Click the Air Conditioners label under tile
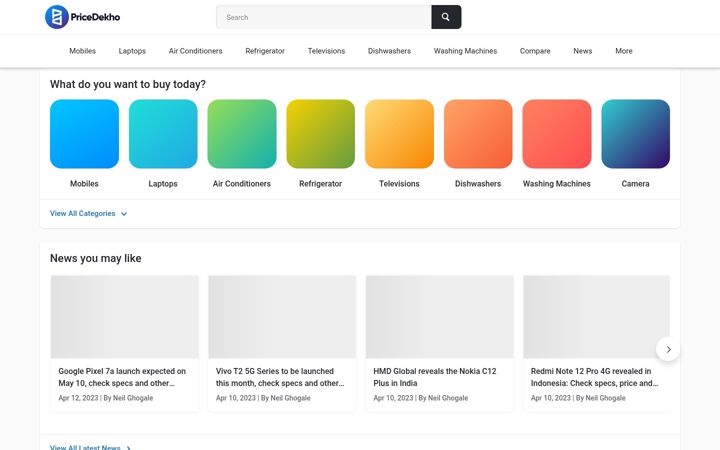 242,184
